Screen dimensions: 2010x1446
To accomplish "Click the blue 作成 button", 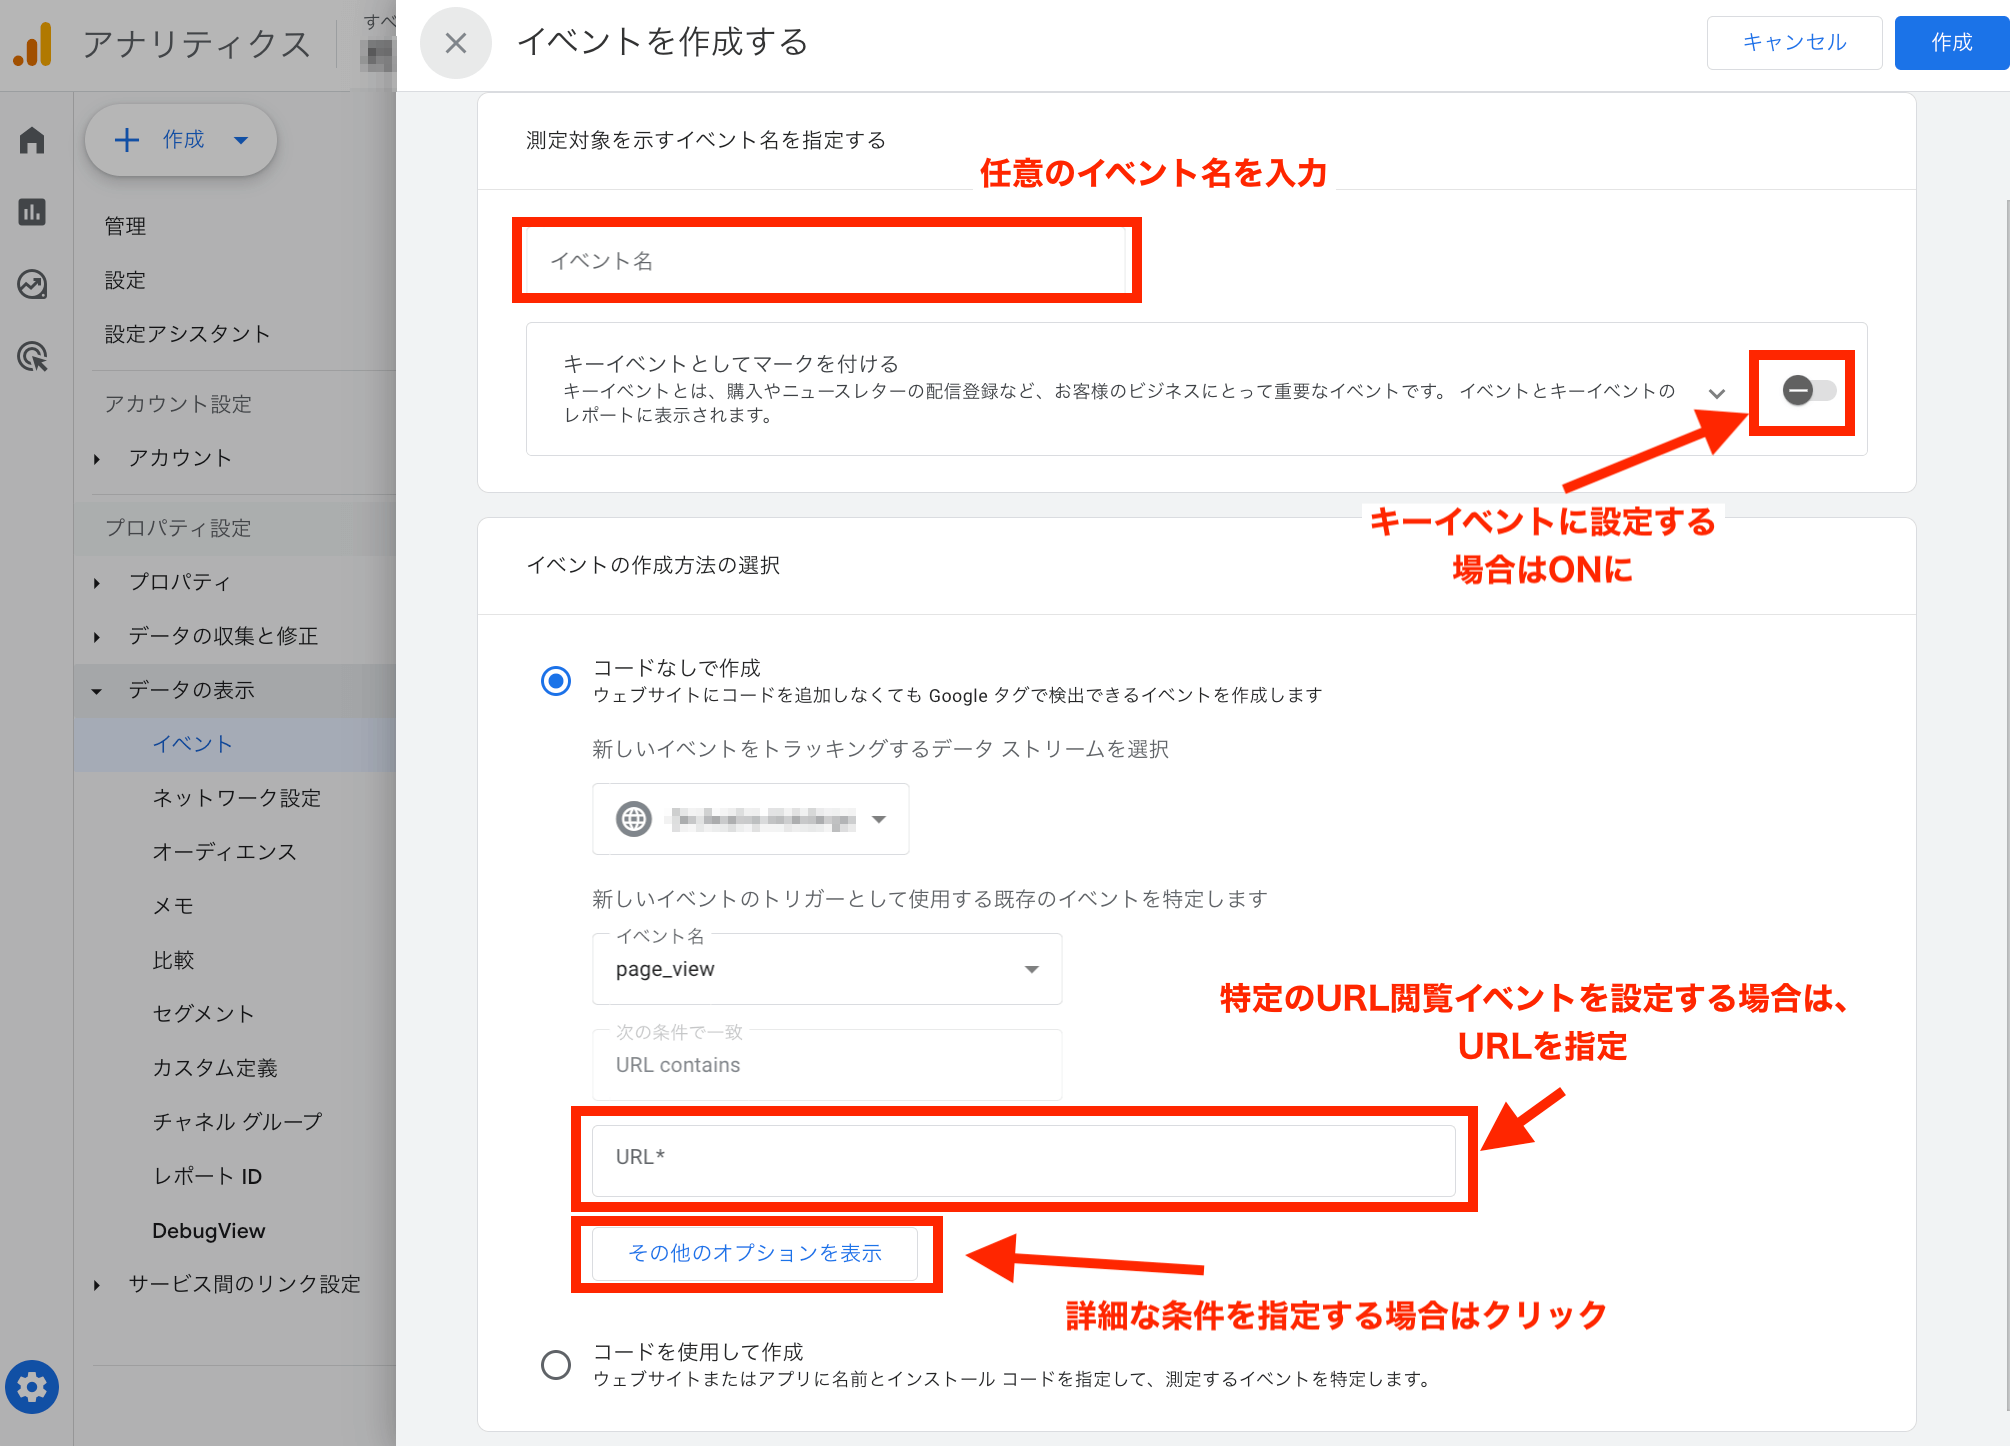I will (1951, 42).
